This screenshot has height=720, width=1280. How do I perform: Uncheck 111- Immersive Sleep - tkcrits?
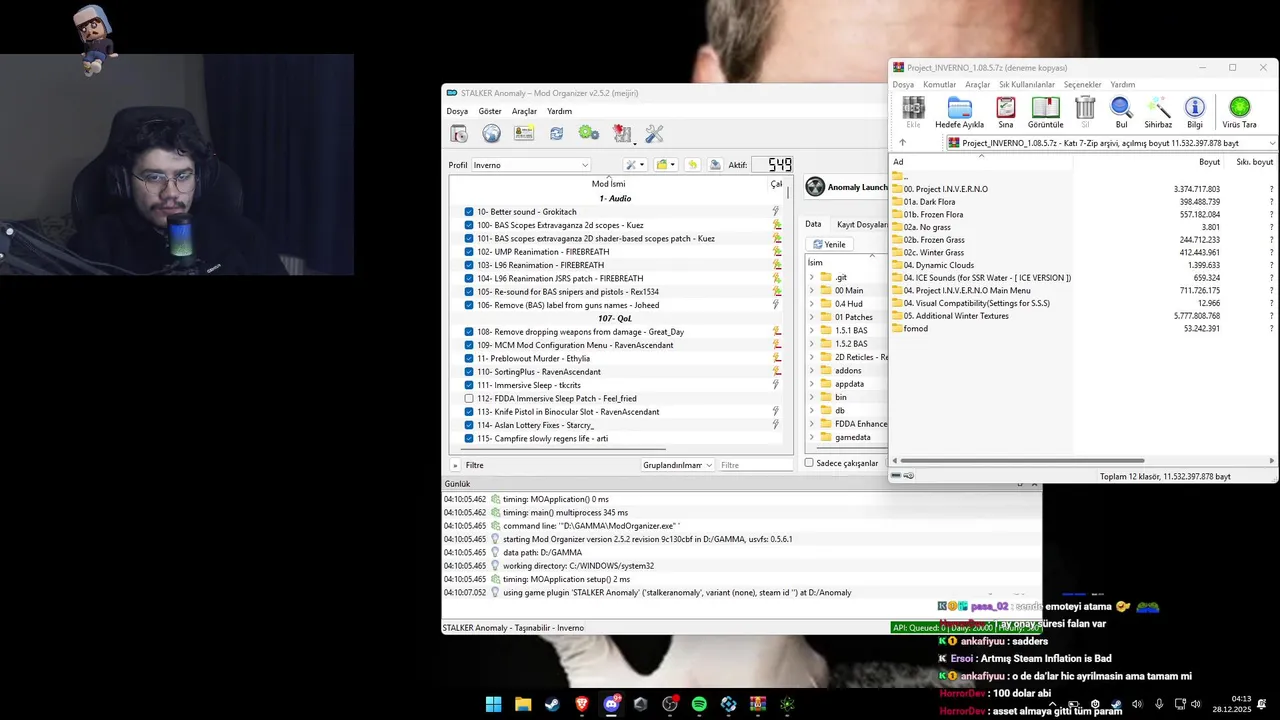(x=469, y=385)
